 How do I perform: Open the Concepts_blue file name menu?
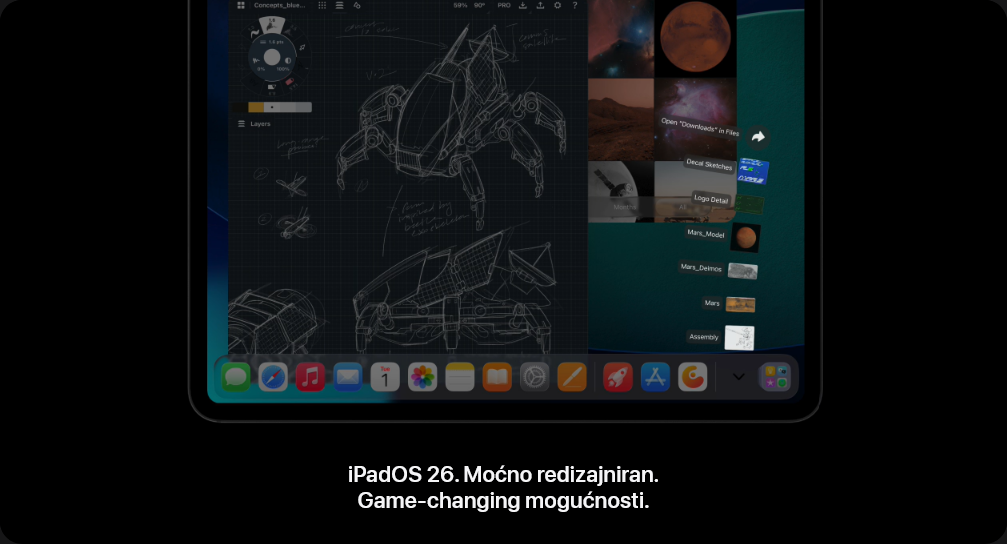tap(278, 5)
